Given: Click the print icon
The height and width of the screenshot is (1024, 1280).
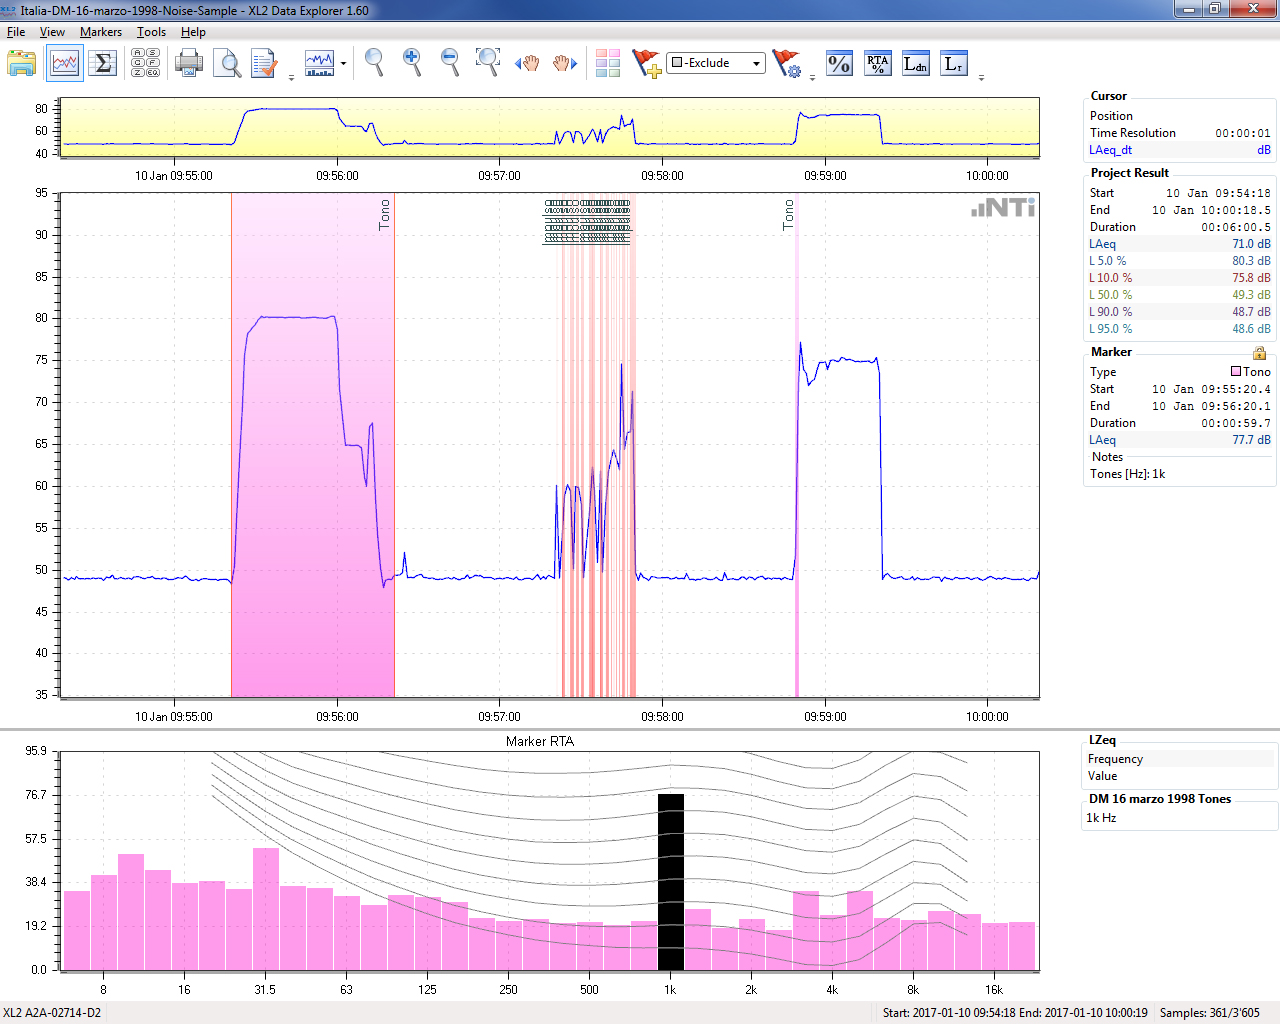Looking at the screenshot, I should (188, 64).
